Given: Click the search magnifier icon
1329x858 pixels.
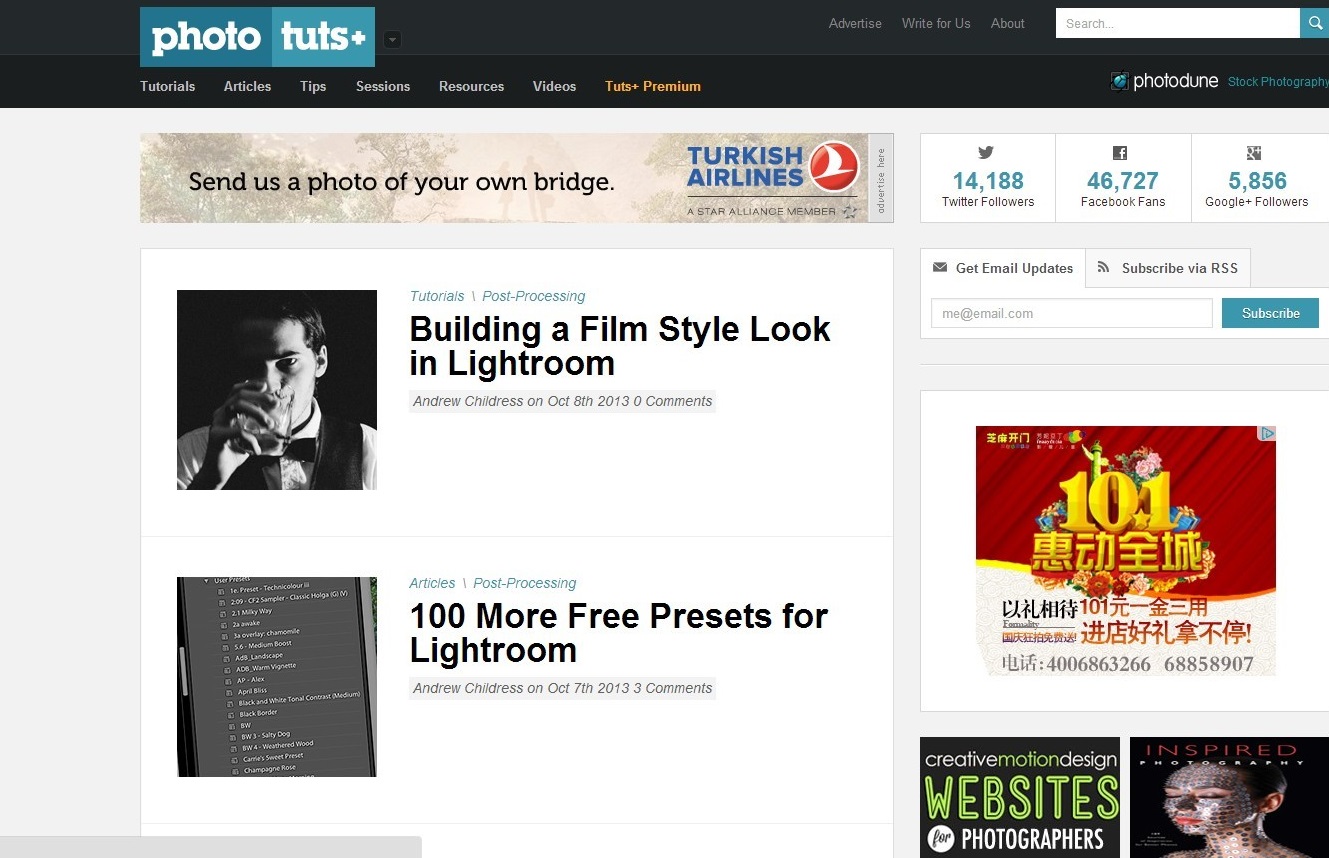Looking at the screenshot, I should pos(1315,23).
